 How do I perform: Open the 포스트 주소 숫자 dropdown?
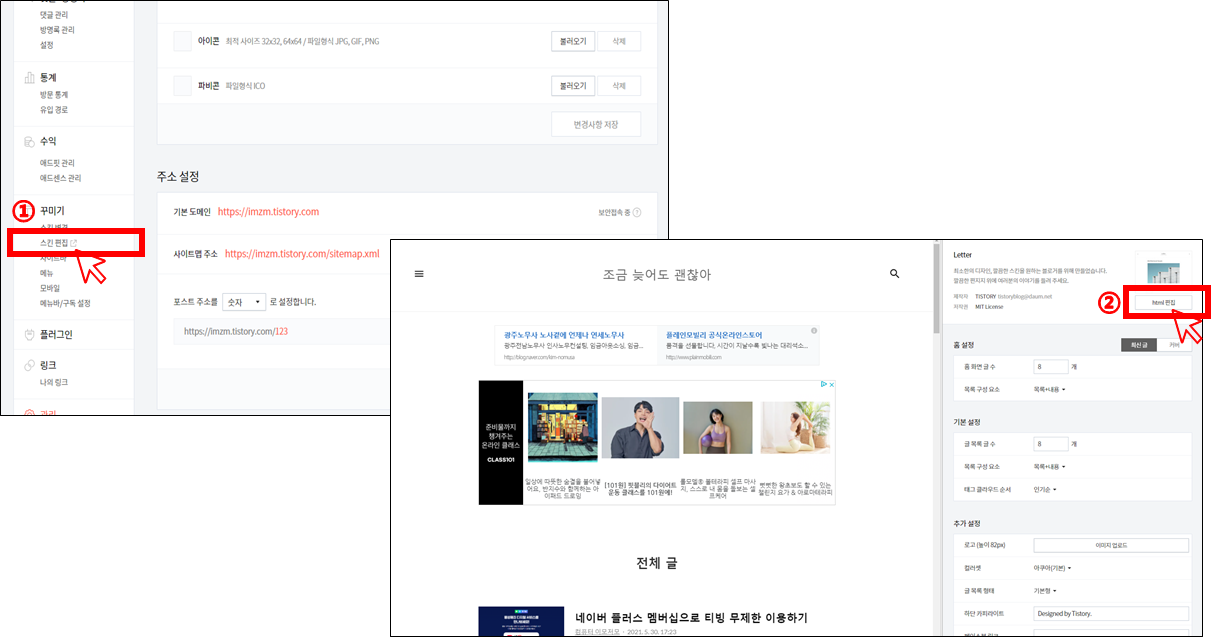(245, 301)
